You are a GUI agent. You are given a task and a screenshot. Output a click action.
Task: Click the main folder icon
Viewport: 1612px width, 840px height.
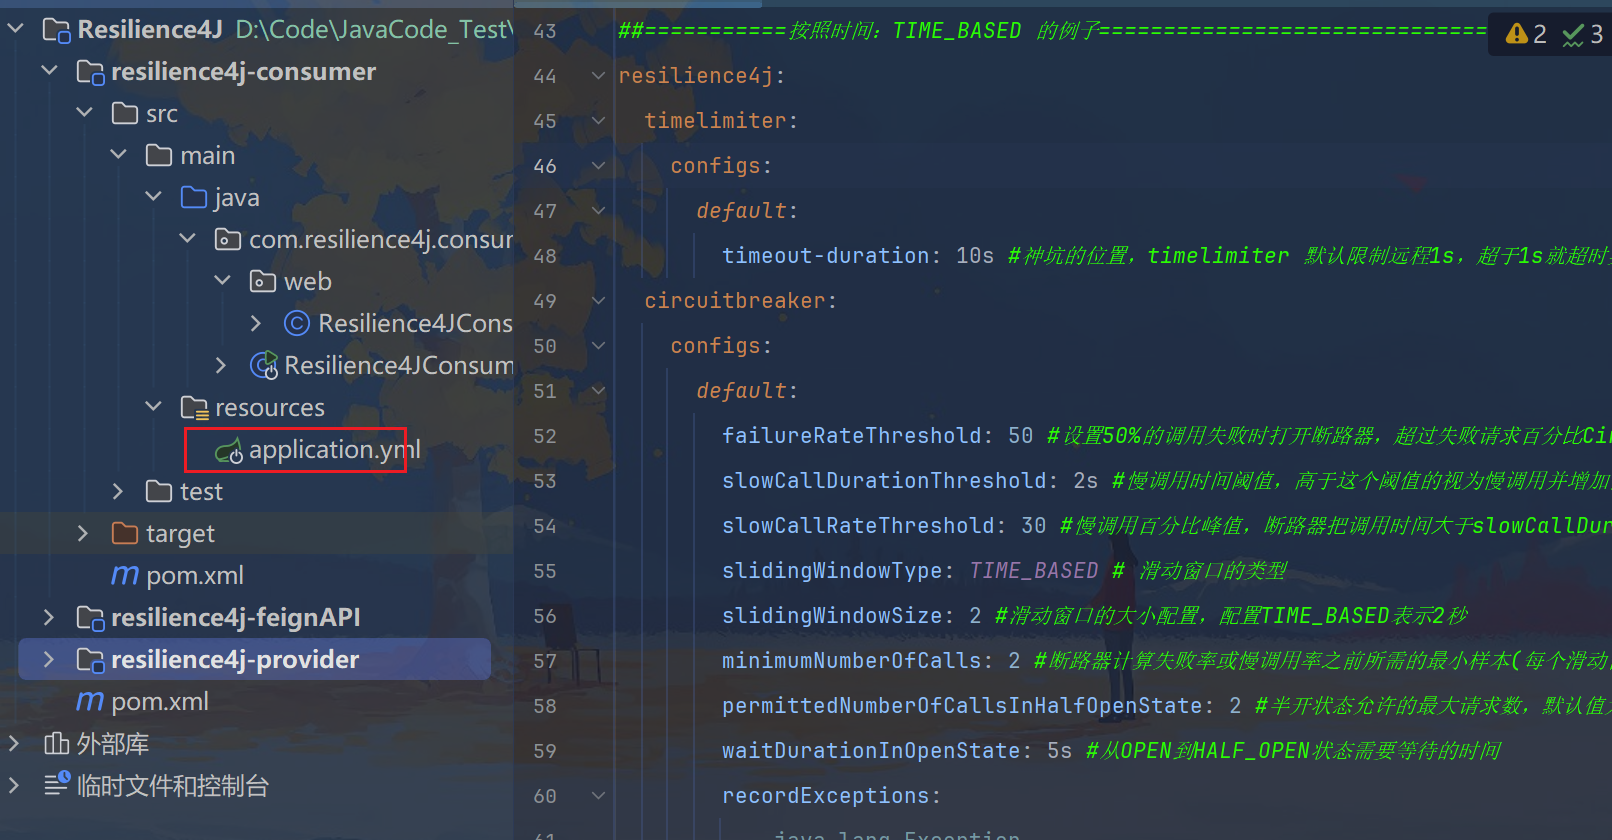tap(159, 155)
